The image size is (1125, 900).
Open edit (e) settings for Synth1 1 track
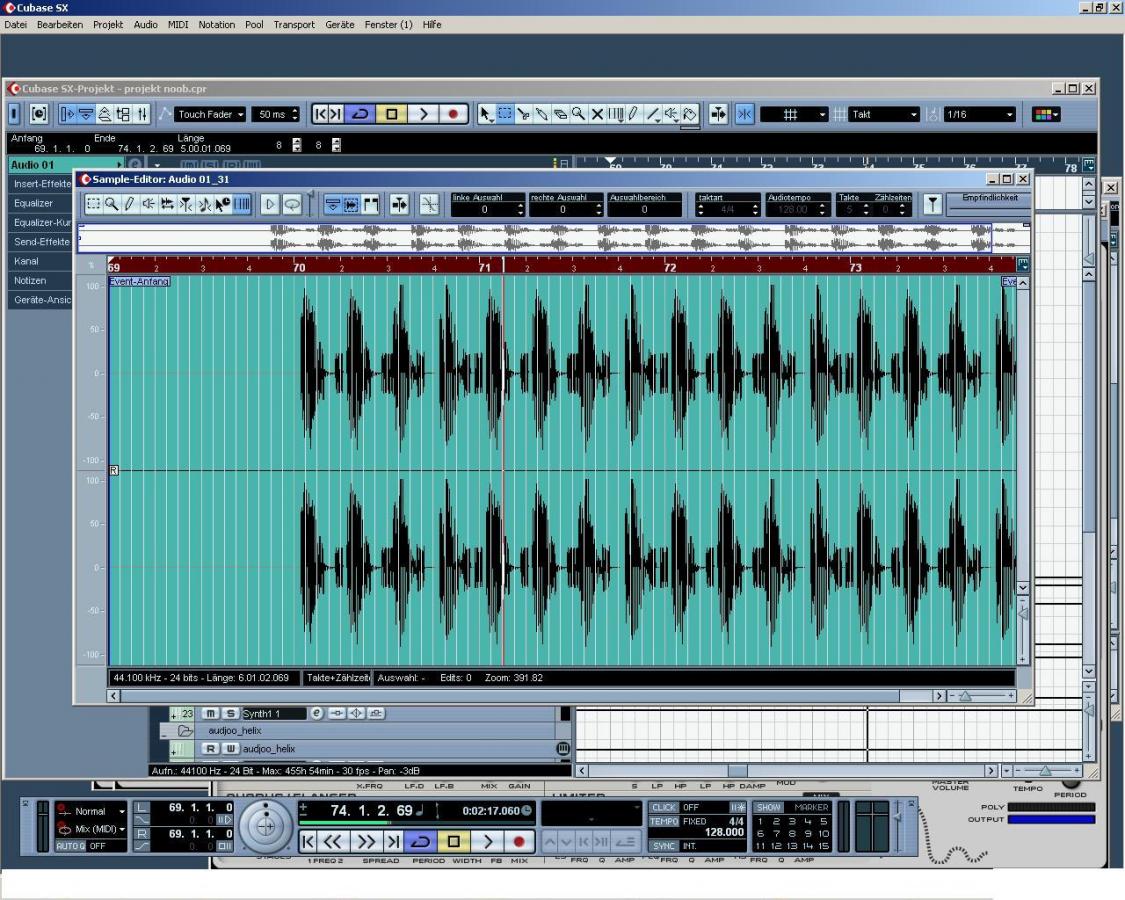coord(316,713)
